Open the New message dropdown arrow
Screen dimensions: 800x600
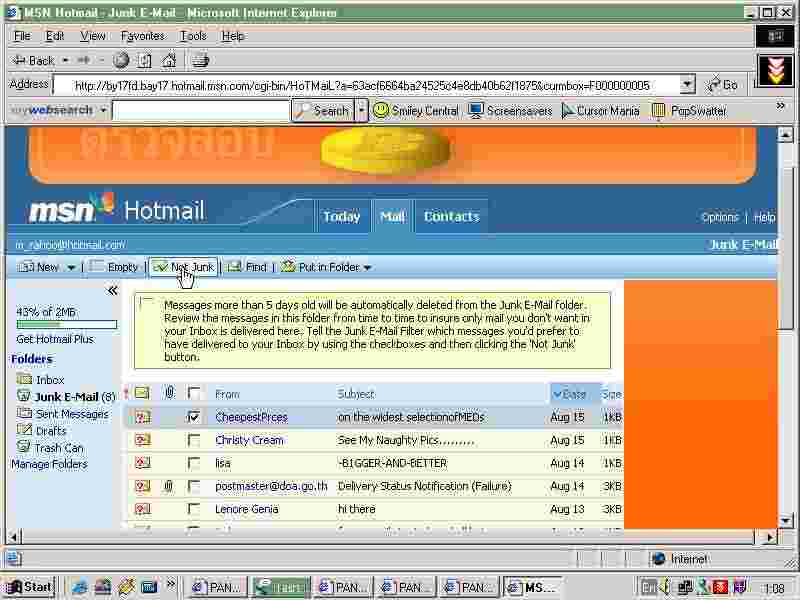pyautogui.click(x=71, y=267)
